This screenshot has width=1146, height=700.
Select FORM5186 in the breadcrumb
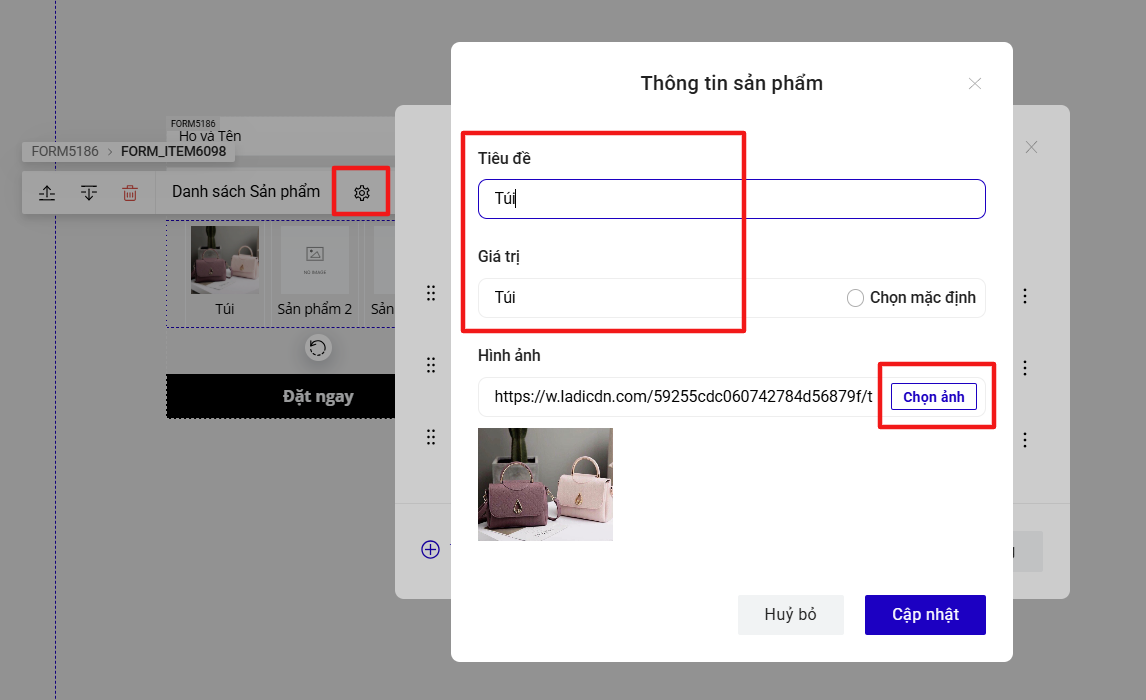[65, 151]
